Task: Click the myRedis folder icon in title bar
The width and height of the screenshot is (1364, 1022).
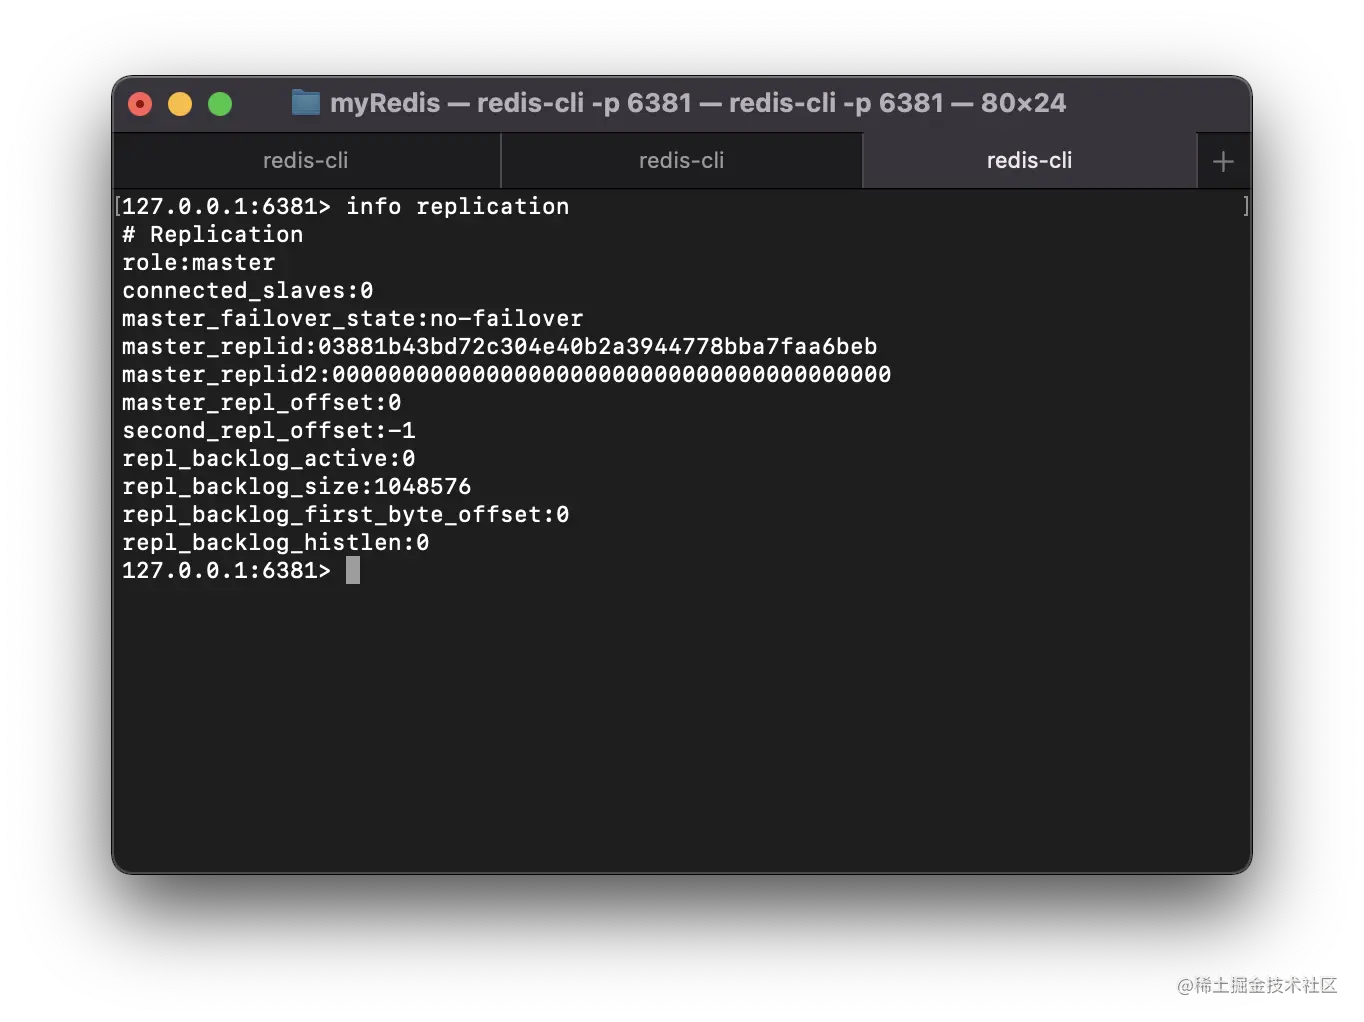Action: tap(306, 102)
